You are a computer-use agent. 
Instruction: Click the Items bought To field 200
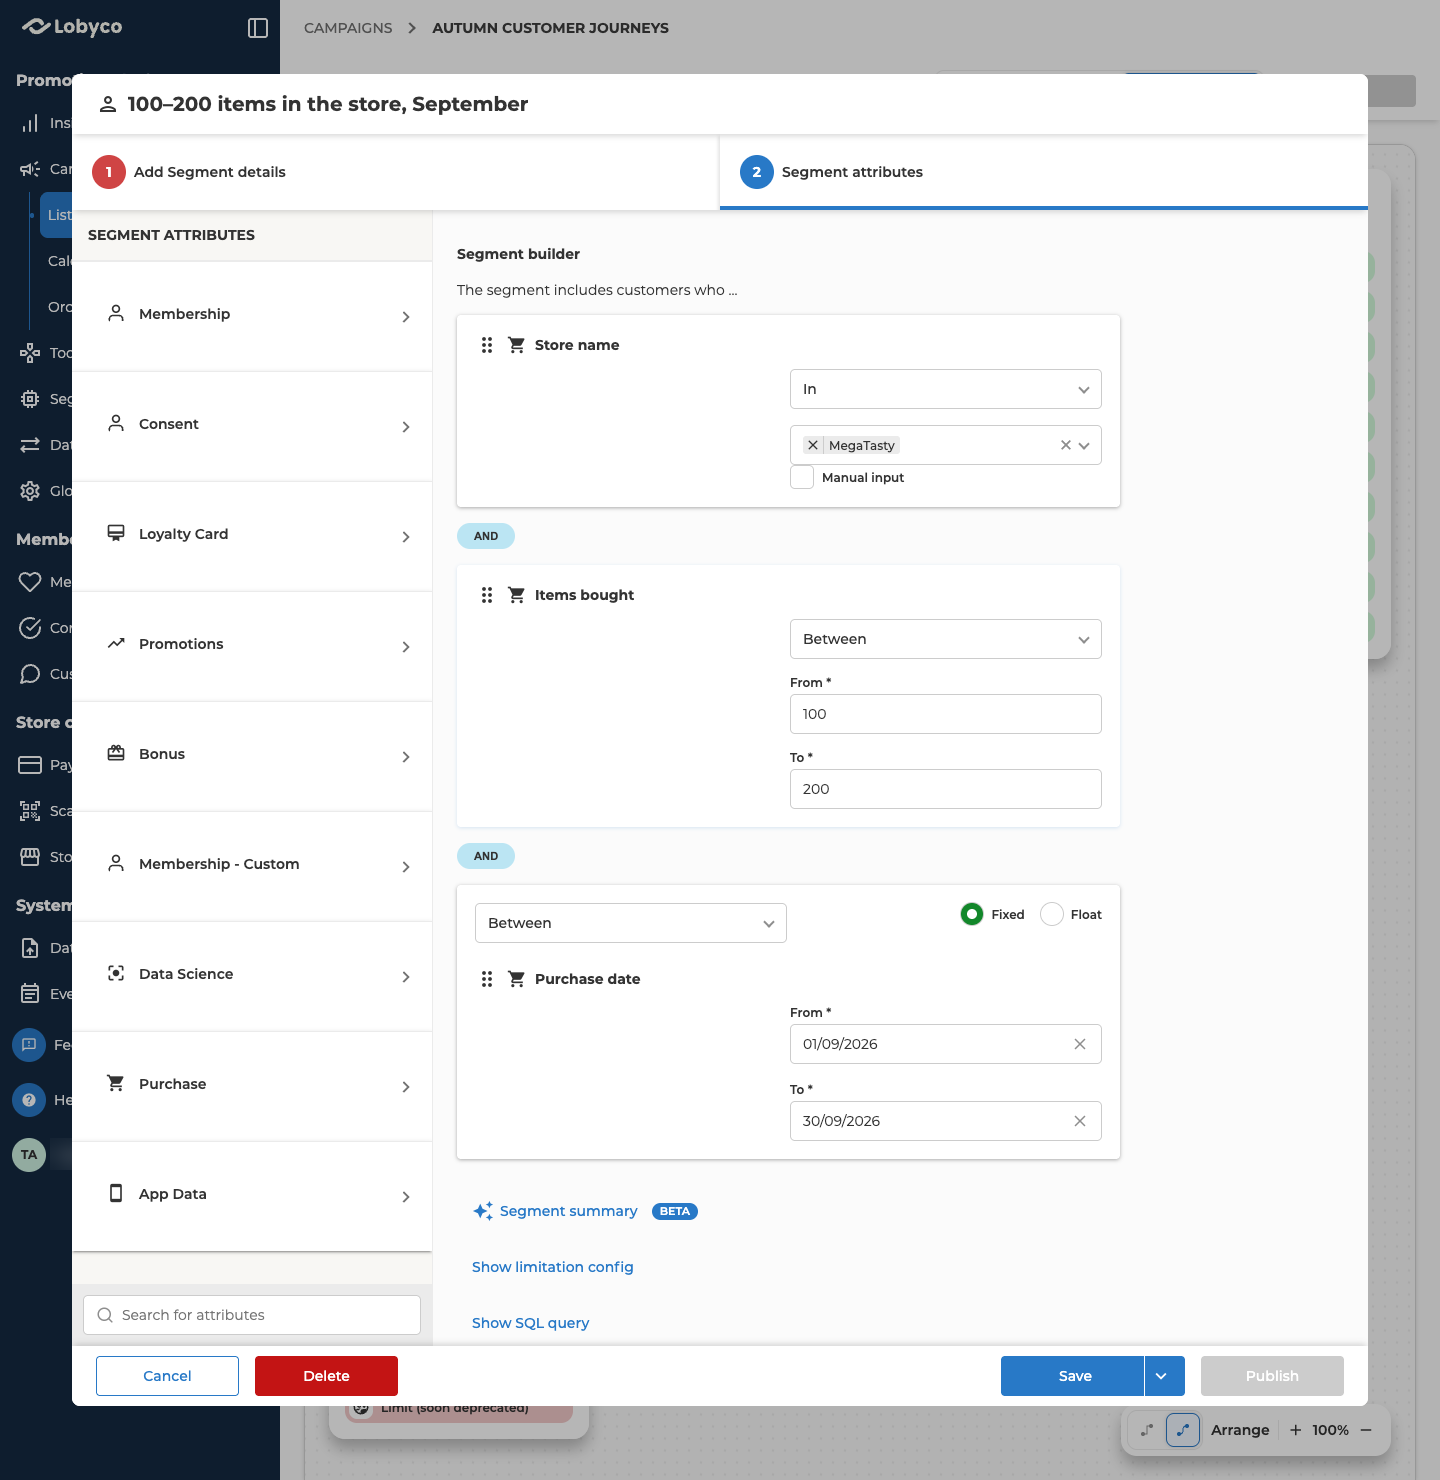coord(946,789)
